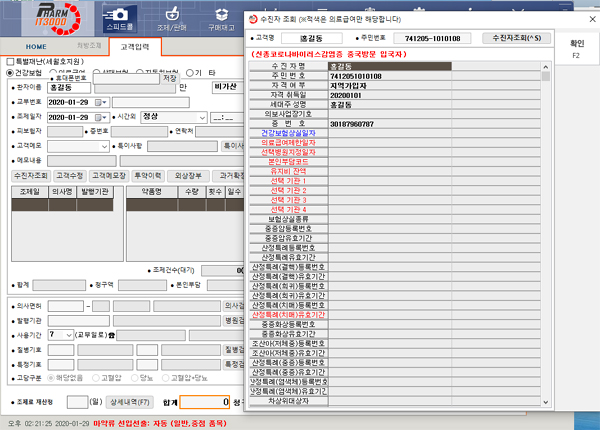Image resolution: width=600 pixels, height=430 pixels.
Task: Click the 합계 field outlined in orange
Action: tap(205, 402)
